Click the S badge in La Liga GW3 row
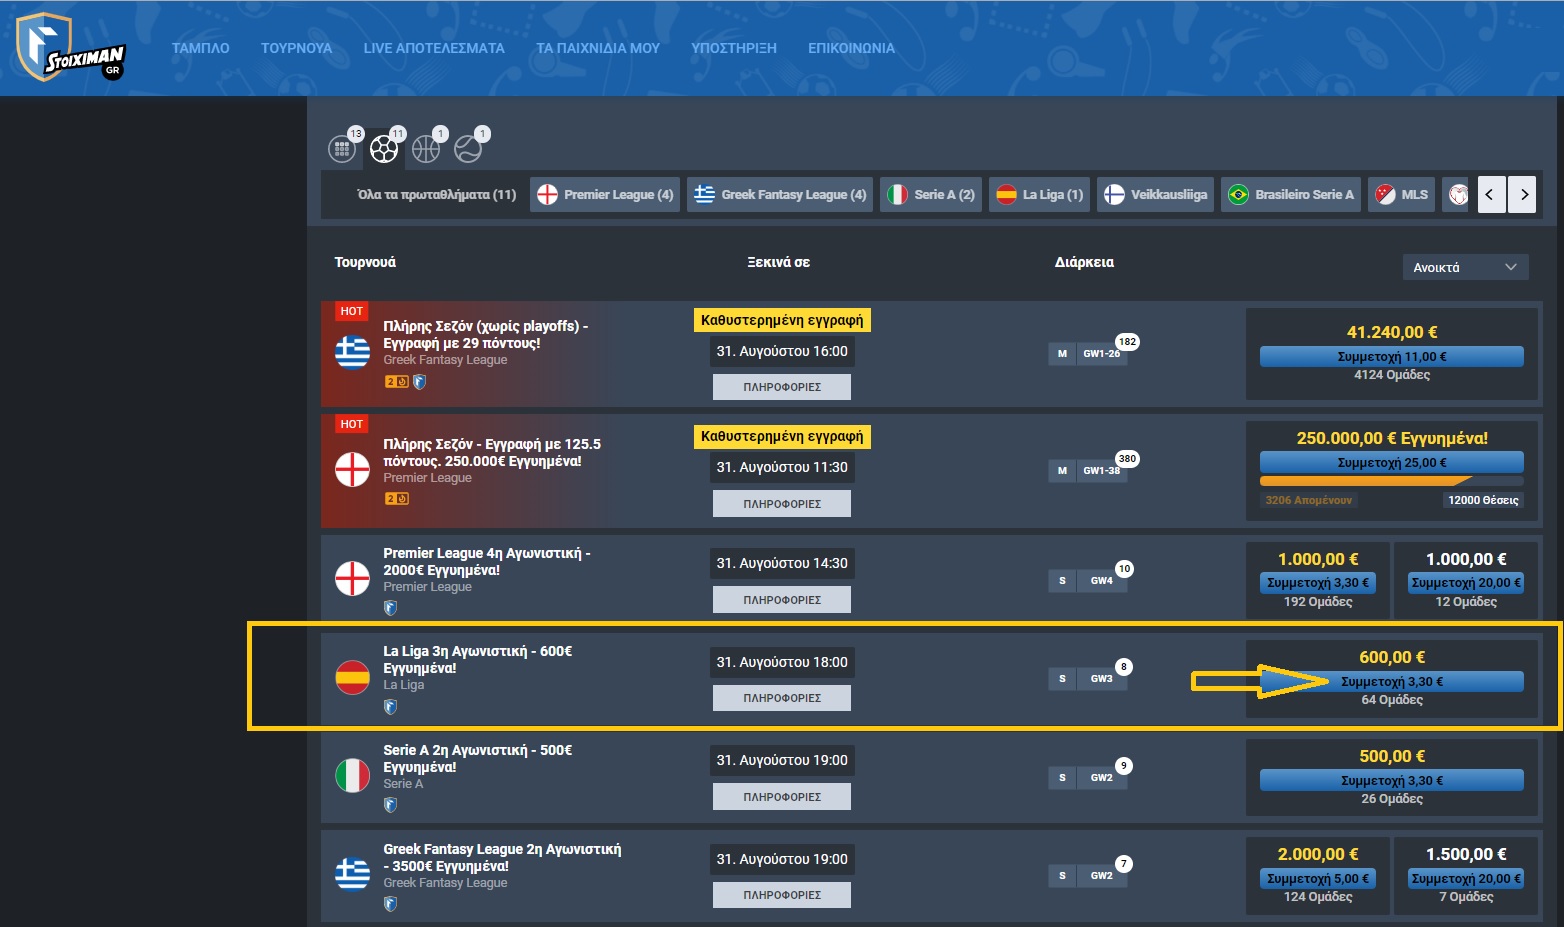The width and height of the screenshot is (1564, 927). pyautogui.click(x=1062, y=679)
